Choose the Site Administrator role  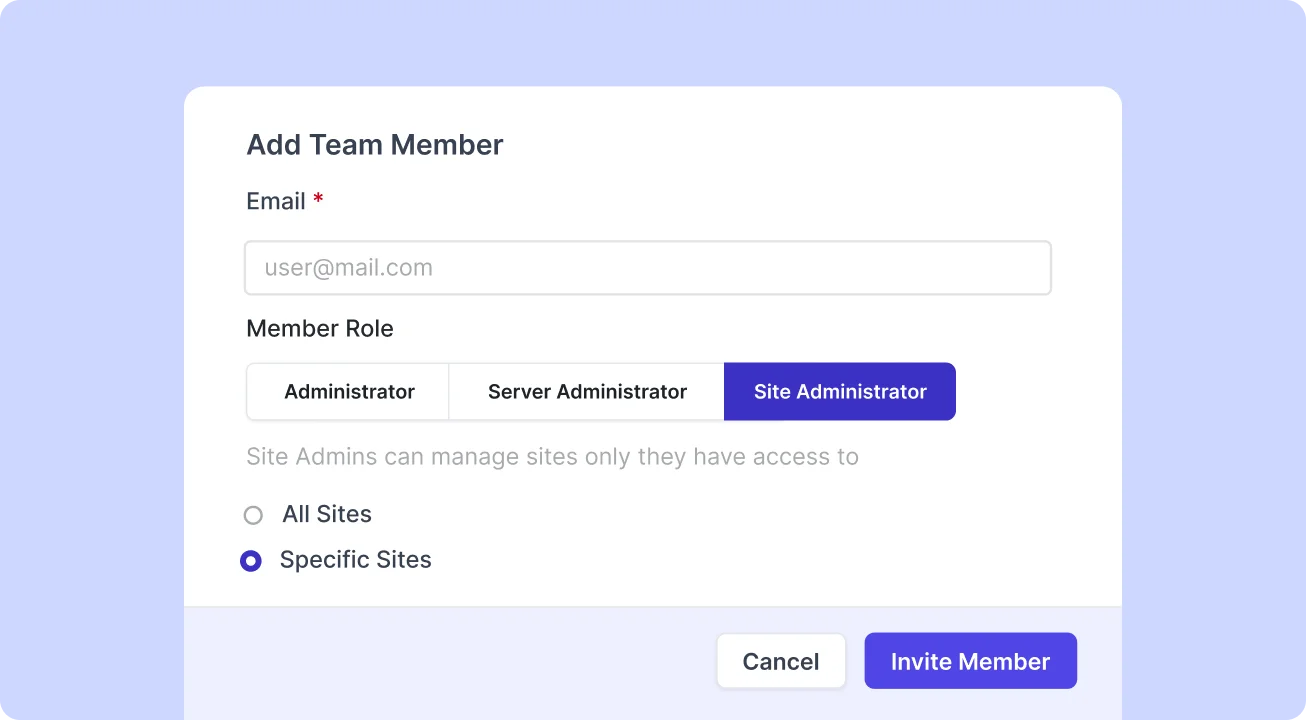point(840,392)
